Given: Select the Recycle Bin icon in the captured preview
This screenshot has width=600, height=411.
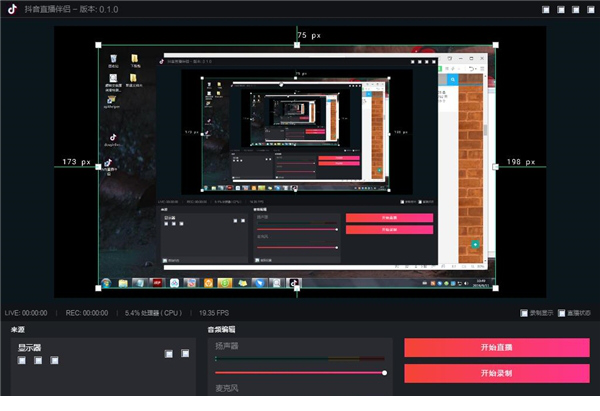Looking at the screenshot, I should (113, 59).
